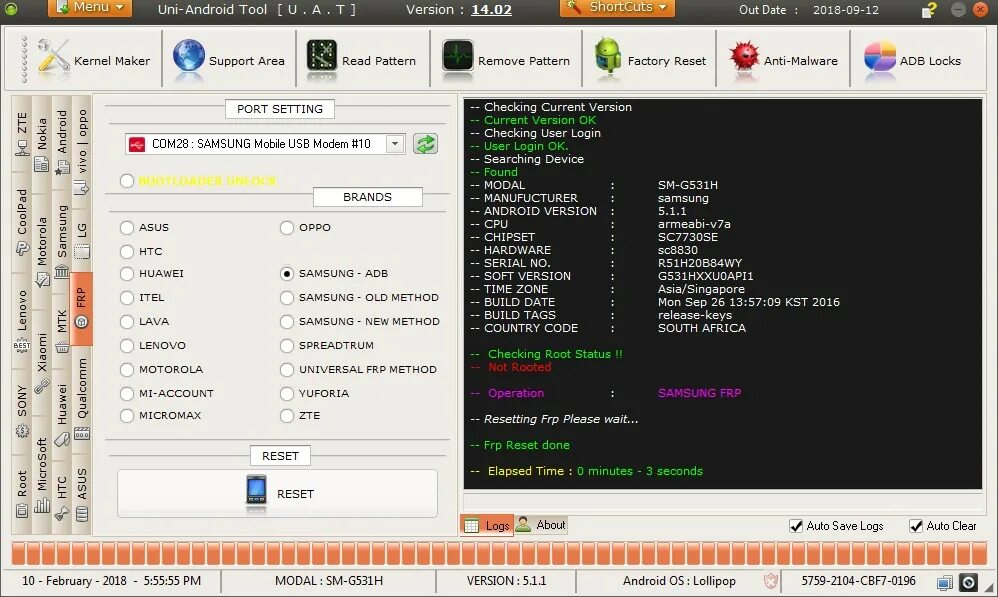Click the phone icon on RESET button
Viewport: 998px width, 597px height.
coord(257,492)
